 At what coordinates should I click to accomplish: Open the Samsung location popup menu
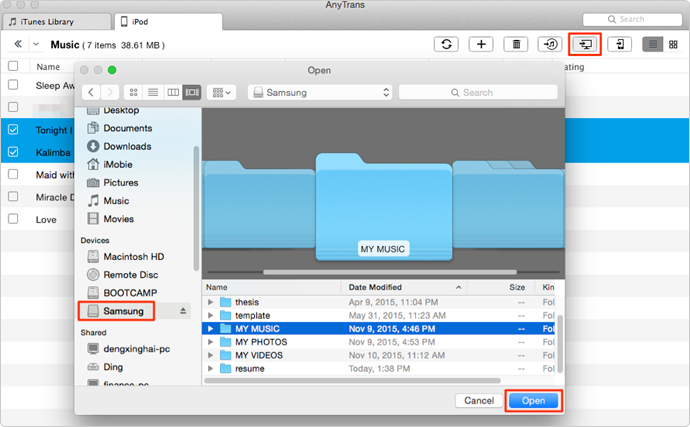click(320, 92)
